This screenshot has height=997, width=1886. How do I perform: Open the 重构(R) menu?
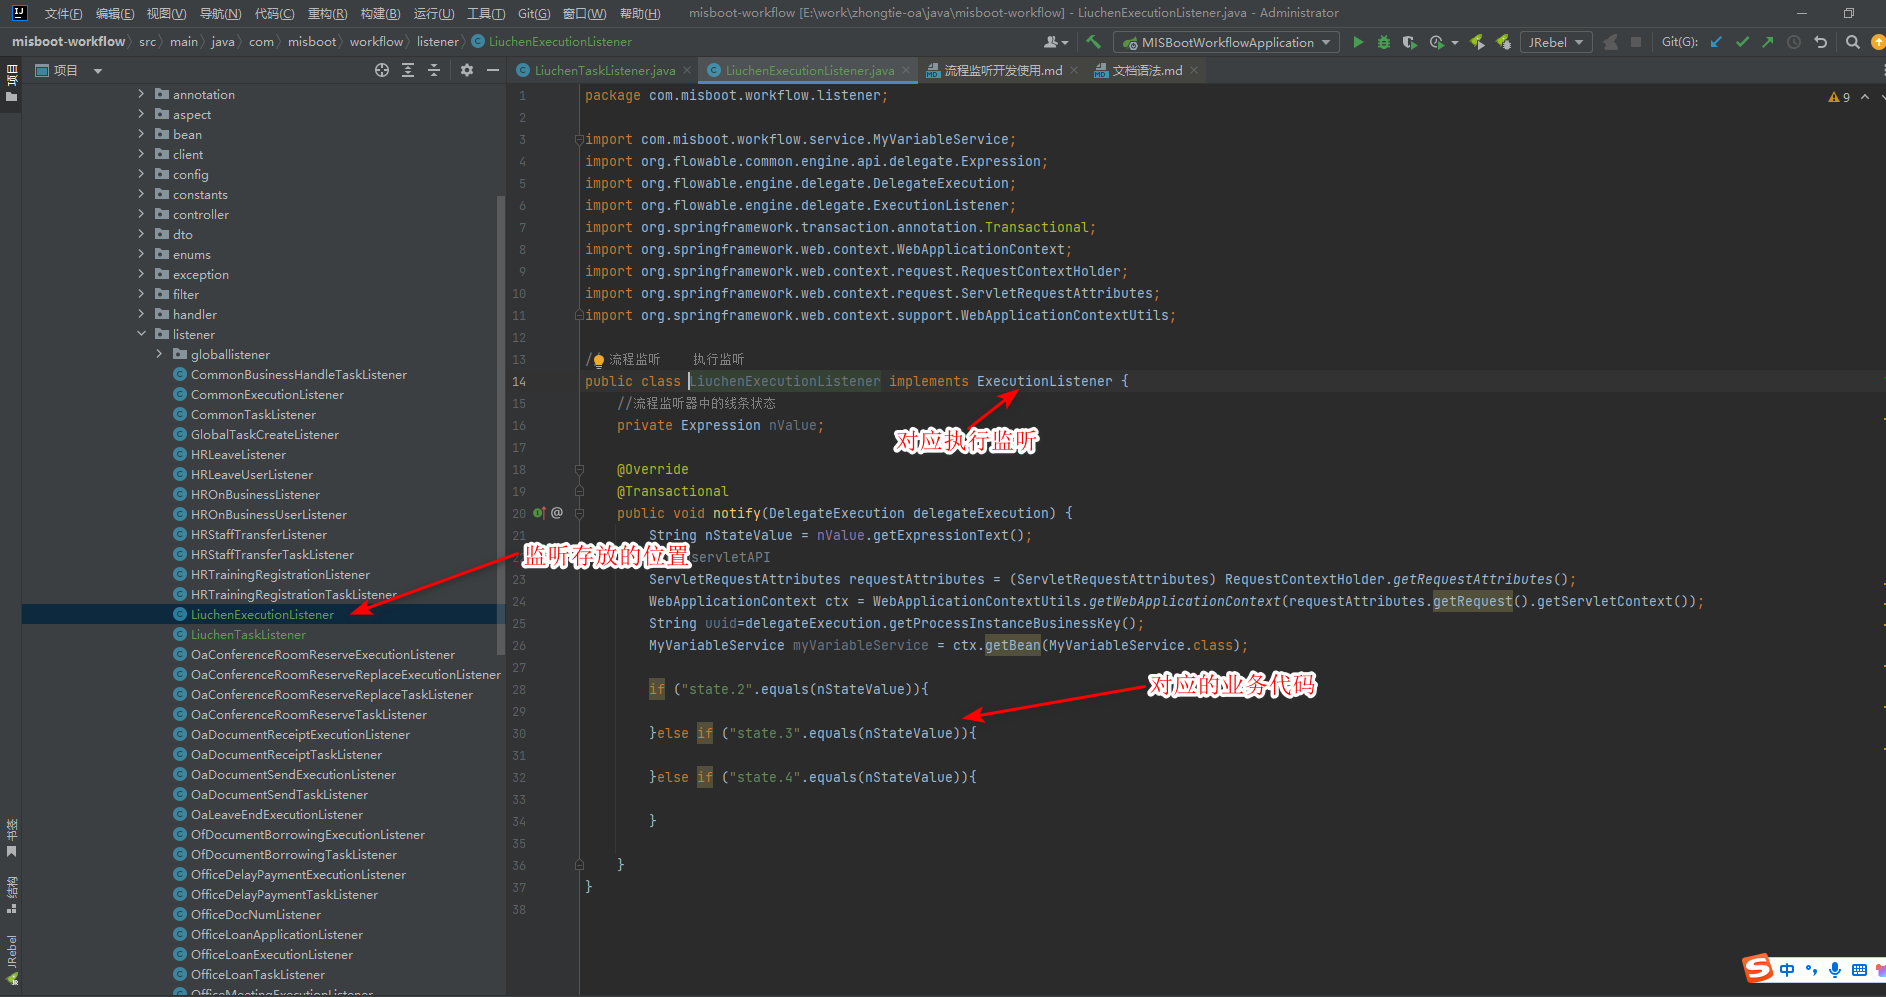pos(327,13)
